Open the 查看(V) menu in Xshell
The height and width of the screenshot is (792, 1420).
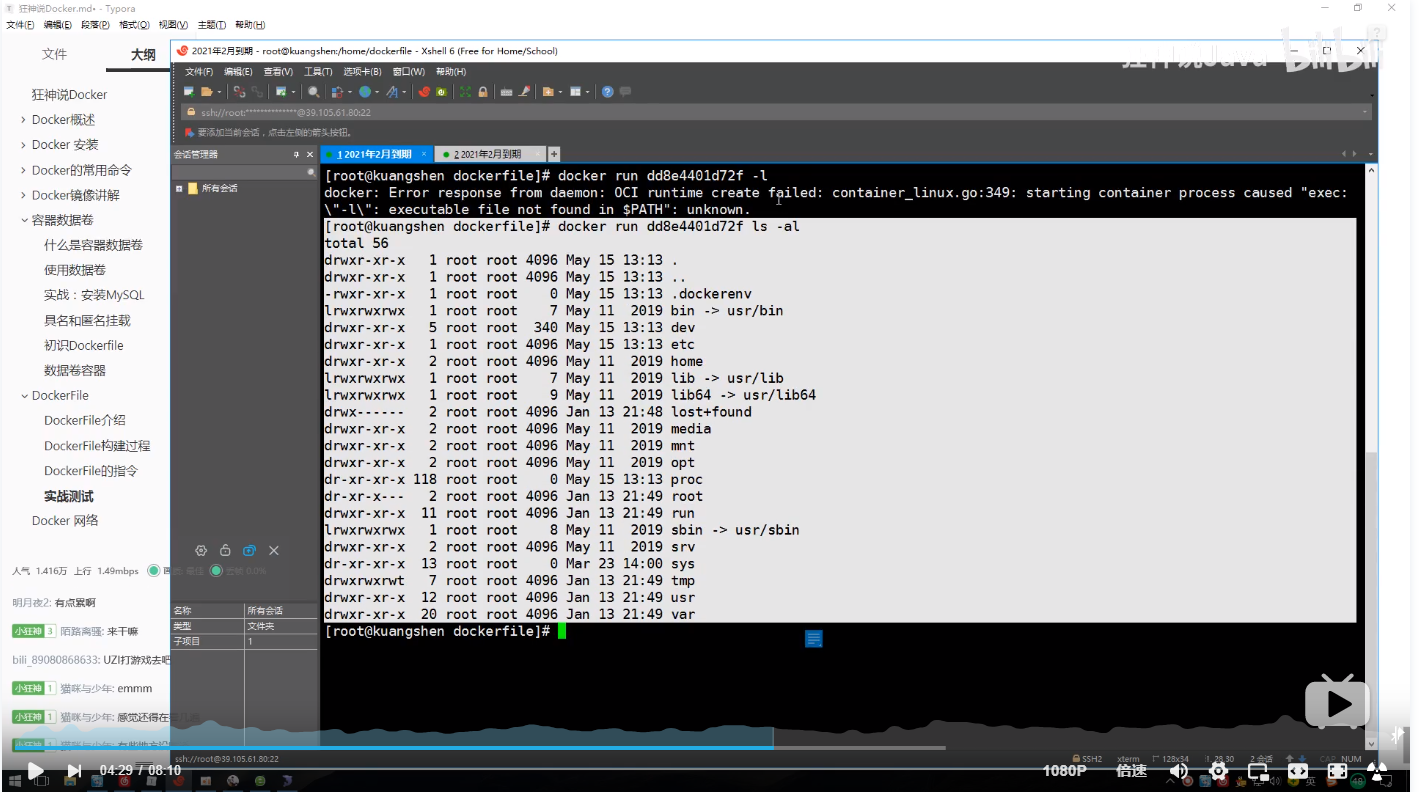pos(278,71)
